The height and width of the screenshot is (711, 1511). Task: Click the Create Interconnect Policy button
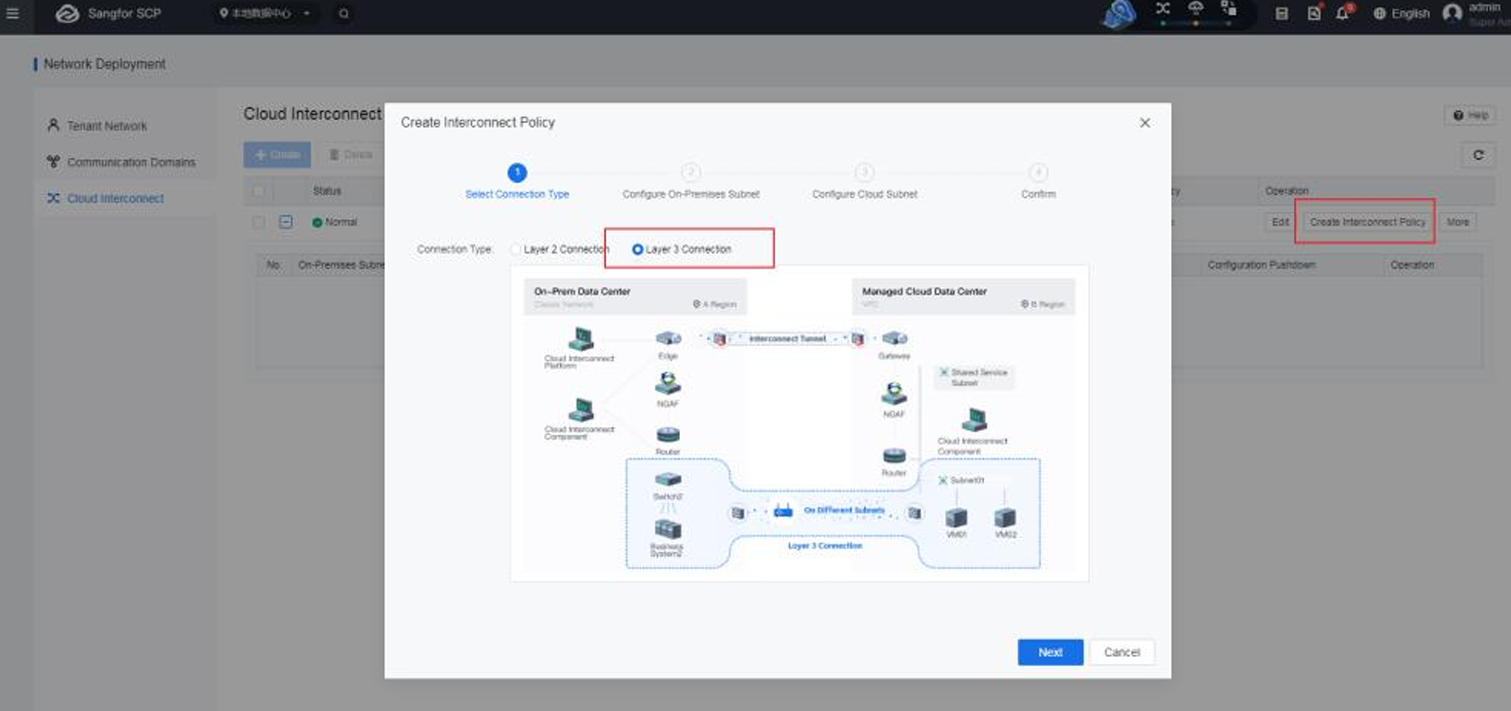pos(1365,221)
